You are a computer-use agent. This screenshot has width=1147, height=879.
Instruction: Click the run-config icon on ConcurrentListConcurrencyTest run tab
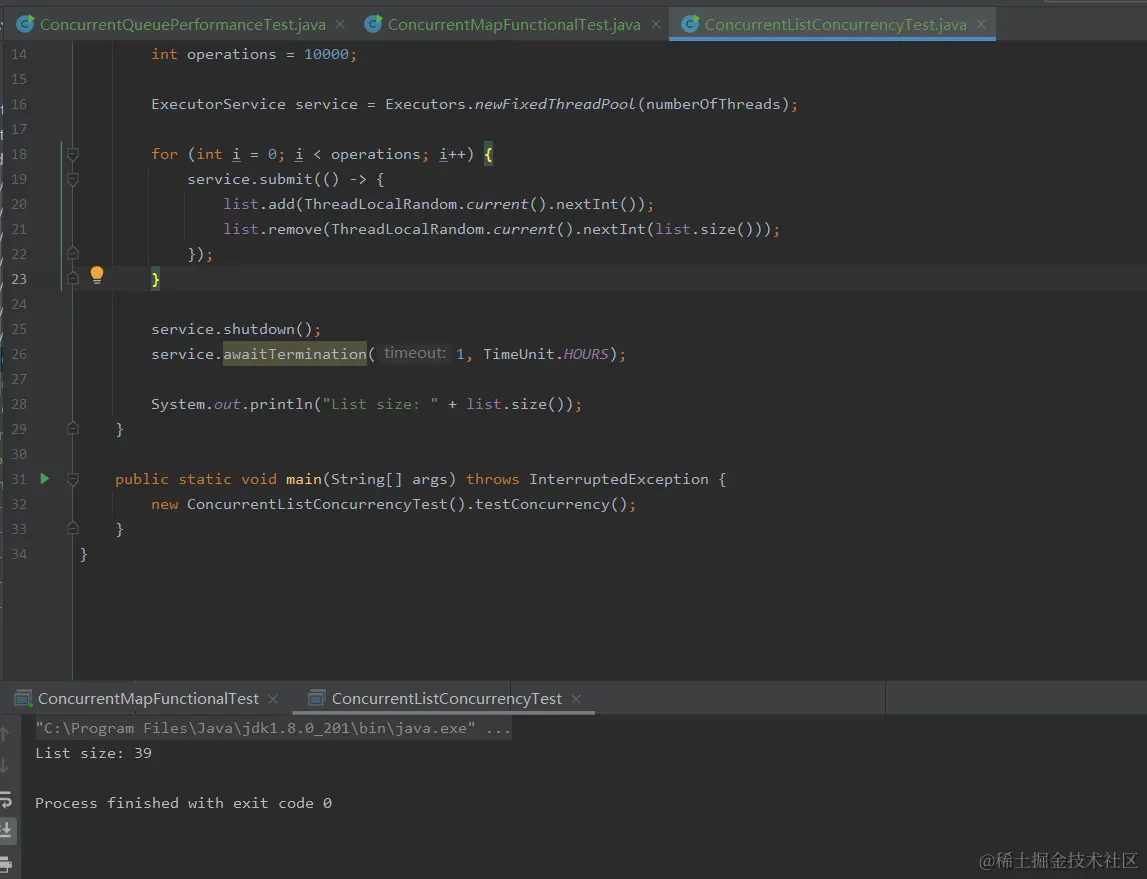(316, 698)
